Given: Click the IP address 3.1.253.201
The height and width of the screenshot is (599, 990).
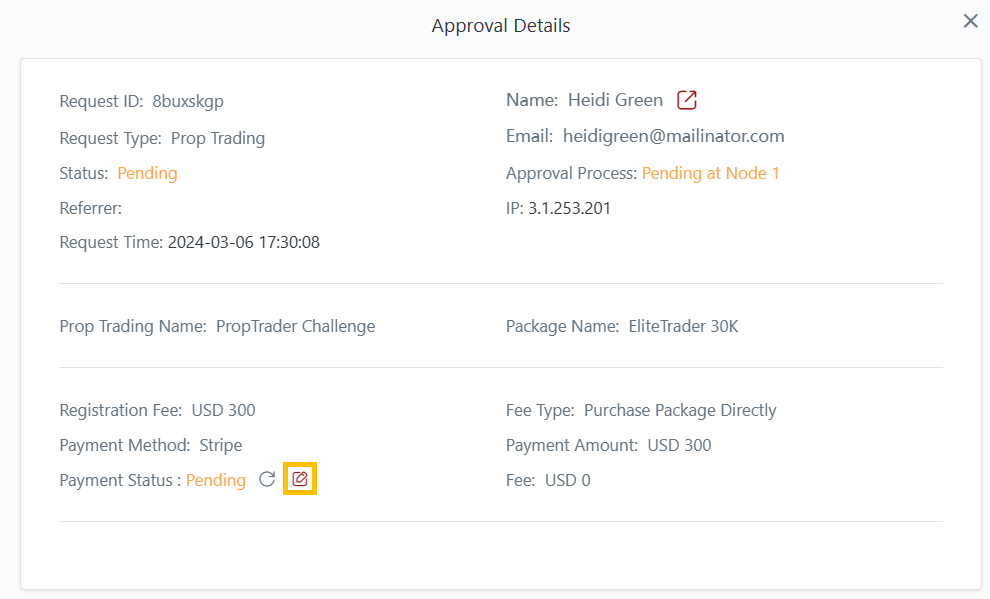Looking at the screenshot, I should [x=569, y=208].
